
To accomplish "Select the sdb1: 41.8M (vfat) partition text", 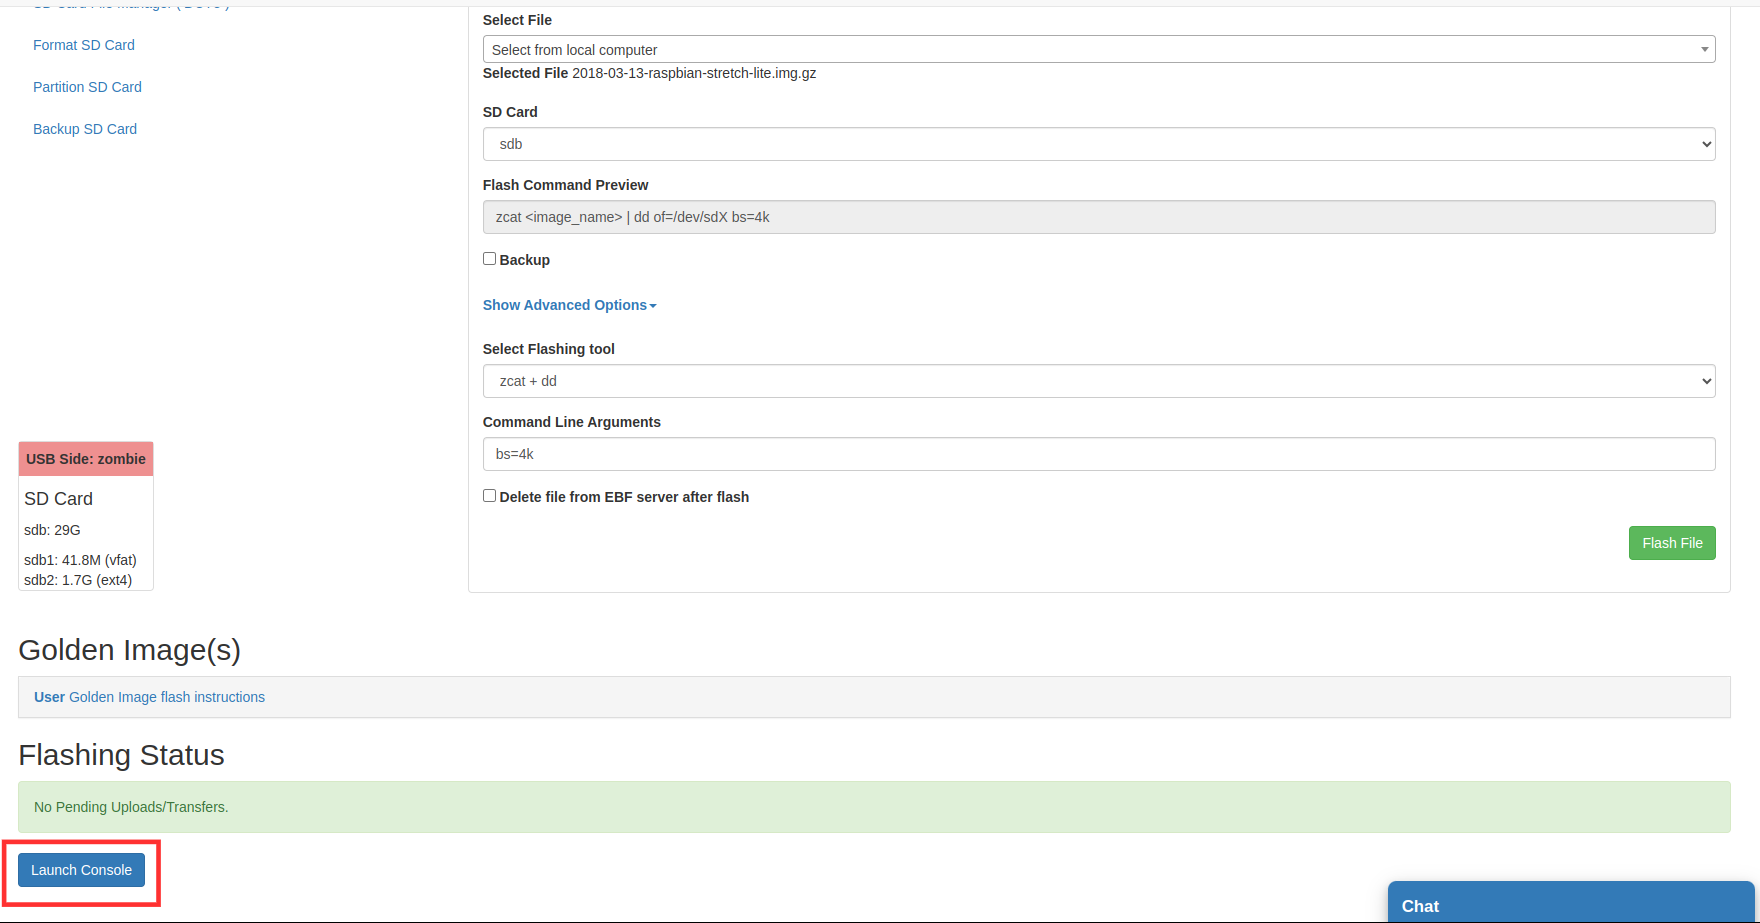I will pos(80,560).
